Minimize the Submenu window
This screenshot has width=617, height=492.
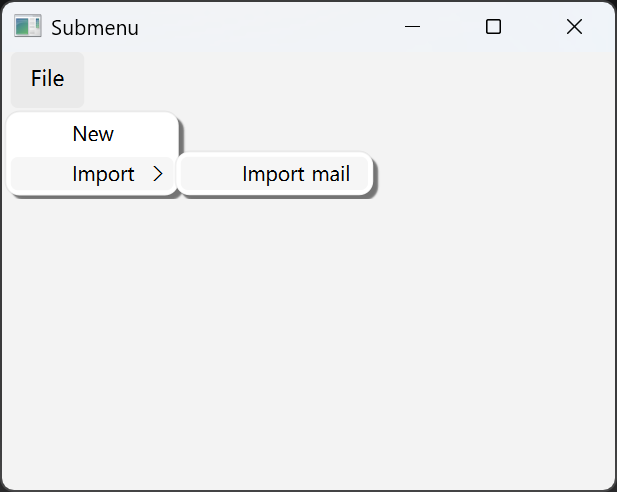[x=412, y=27]
